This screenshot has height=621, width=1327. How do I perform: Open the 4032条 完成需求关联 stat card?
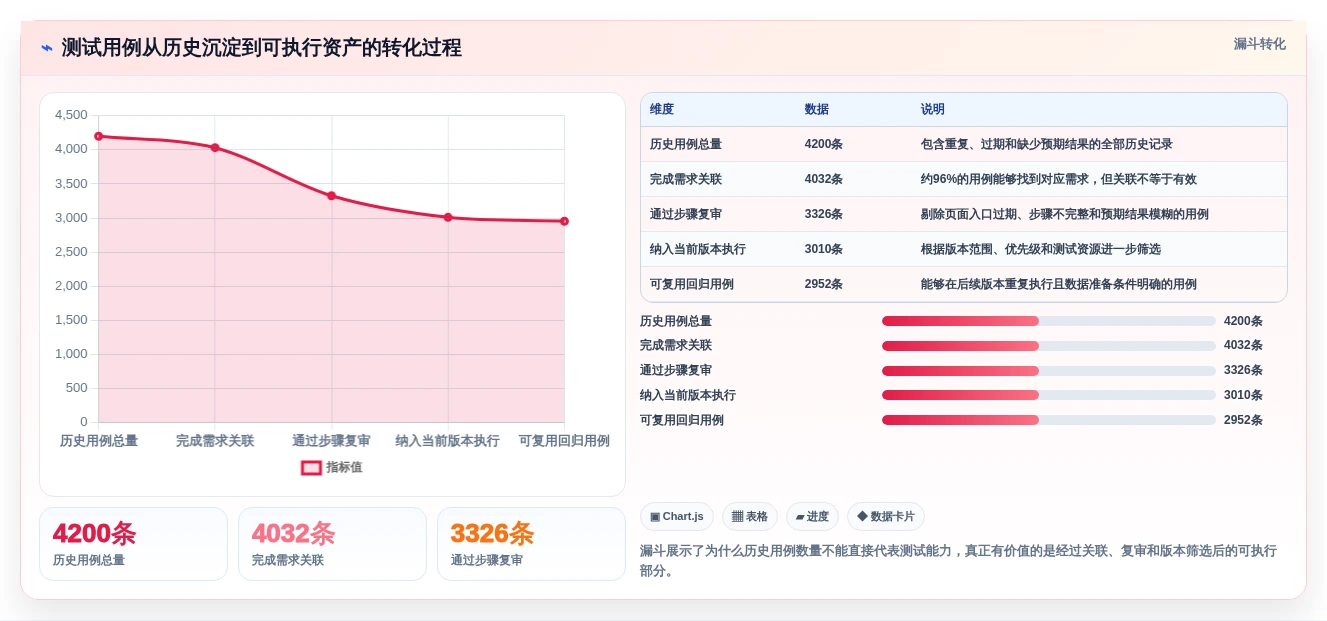point(332,544)
